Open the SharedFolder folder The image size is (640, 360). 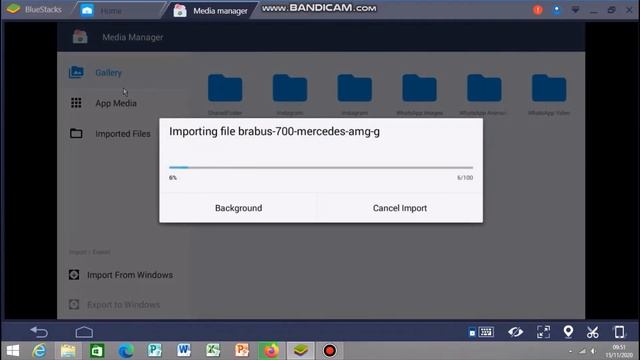[x=225, y=94]
